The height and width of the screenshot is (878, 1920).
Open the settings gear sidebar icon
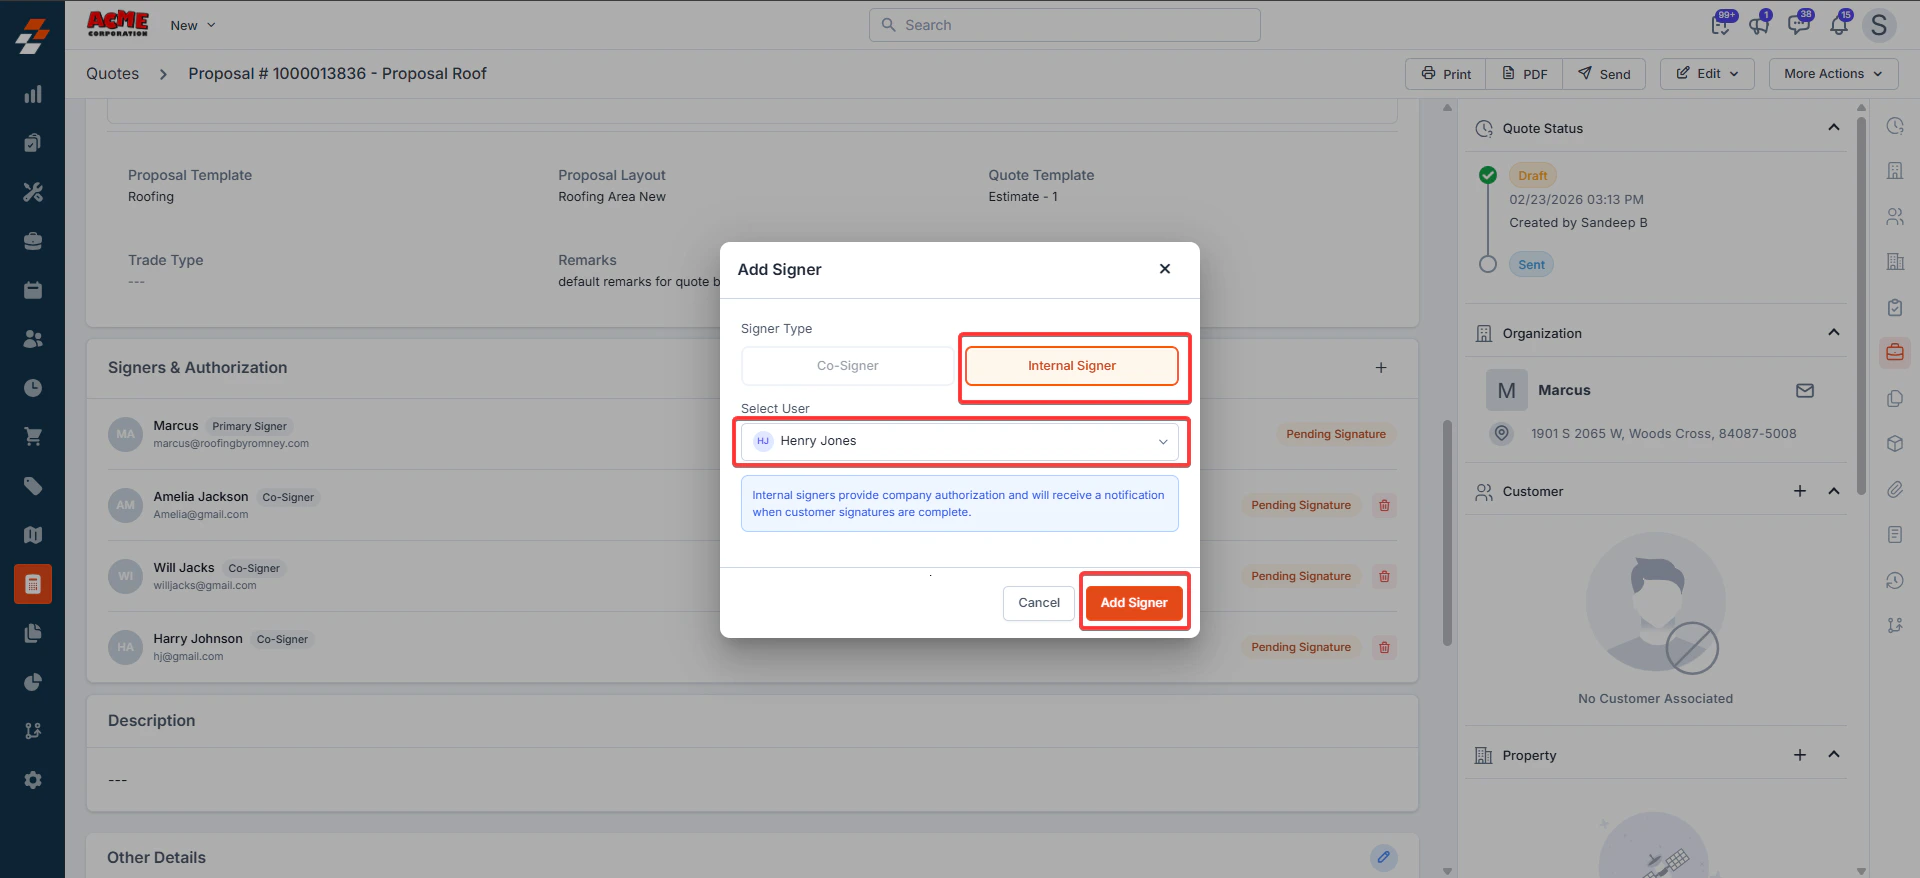tap(33, 780)
